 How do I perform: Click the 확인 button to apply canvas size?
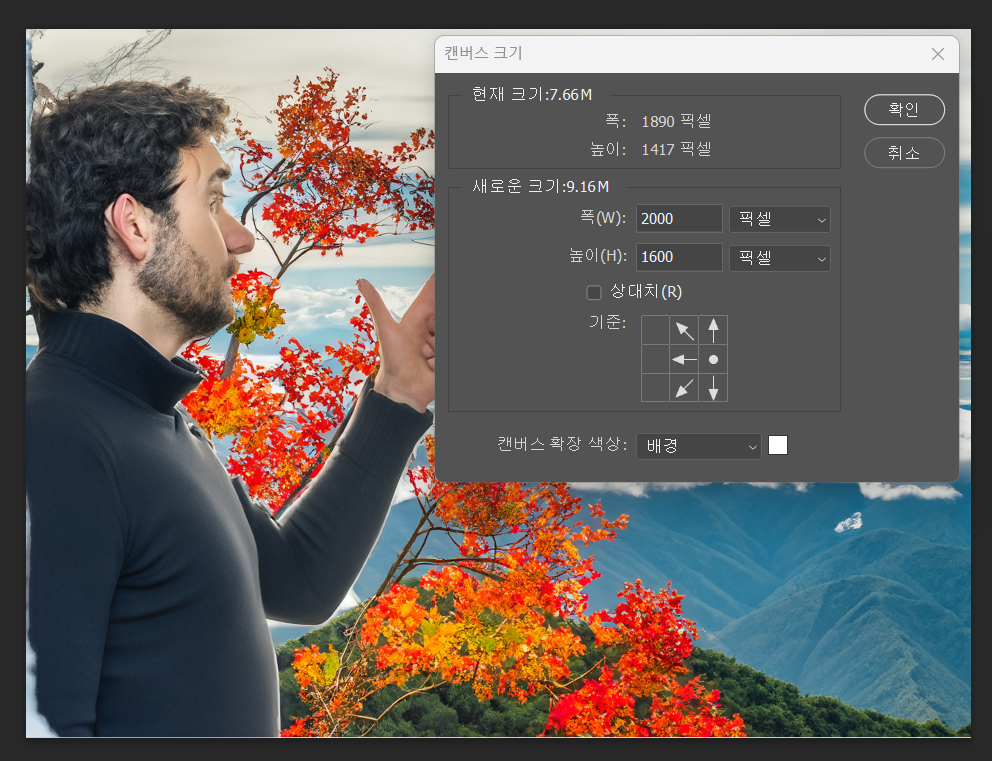[x=904, y=109]
